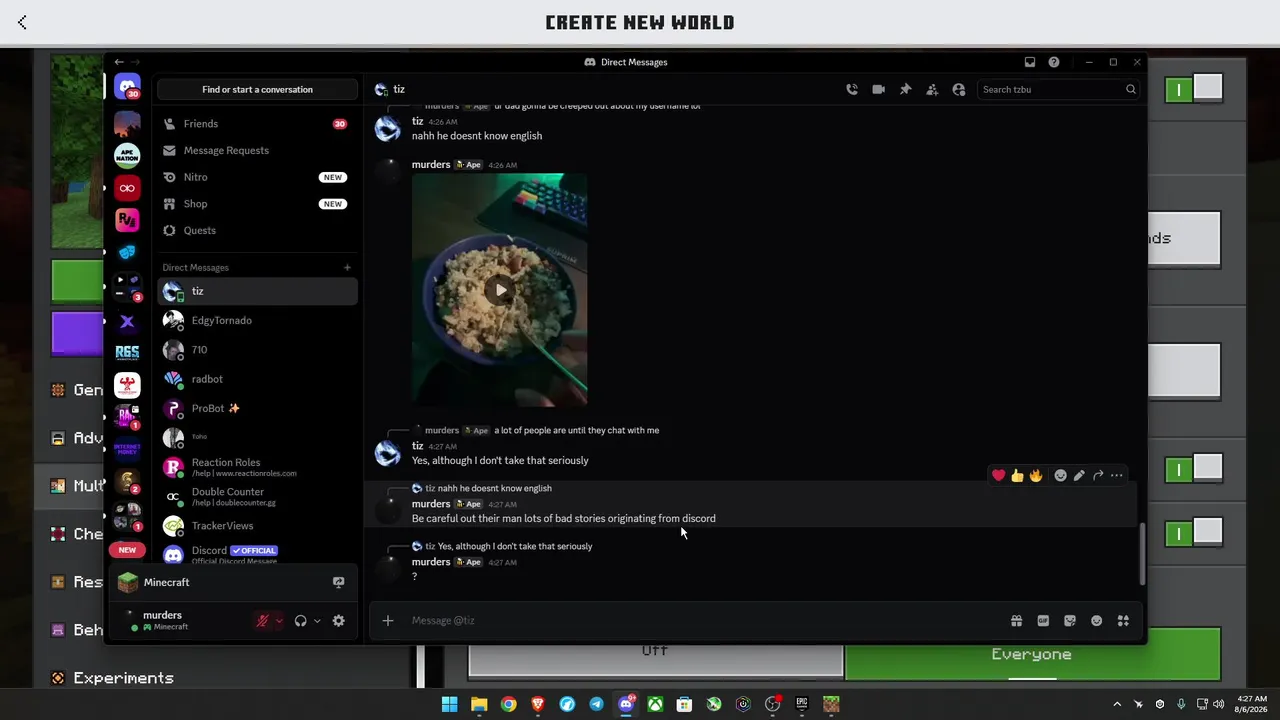Toggle the middle Minecraft switch behind Discord
The height and width of the screenshot is (720, 1280).
pos(1193,469)
